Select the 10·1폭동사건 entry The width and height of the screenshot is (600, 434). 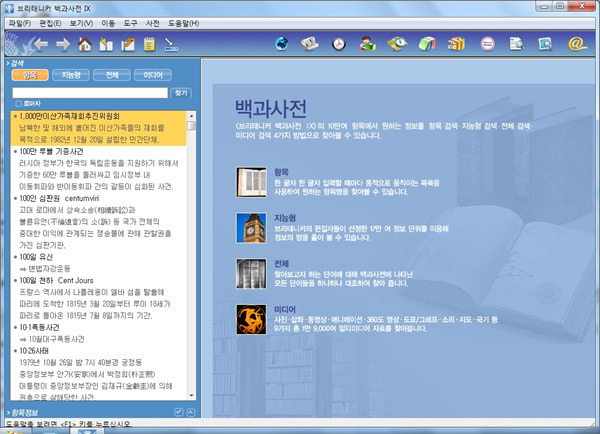point(39,327)
